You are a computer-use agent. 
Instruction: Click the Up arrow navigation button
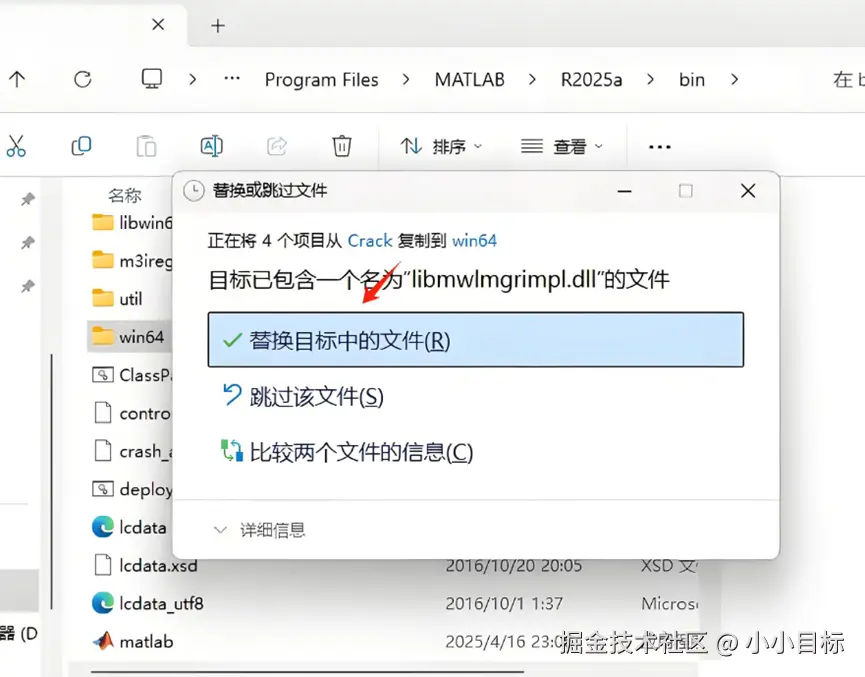click(17, 79)
